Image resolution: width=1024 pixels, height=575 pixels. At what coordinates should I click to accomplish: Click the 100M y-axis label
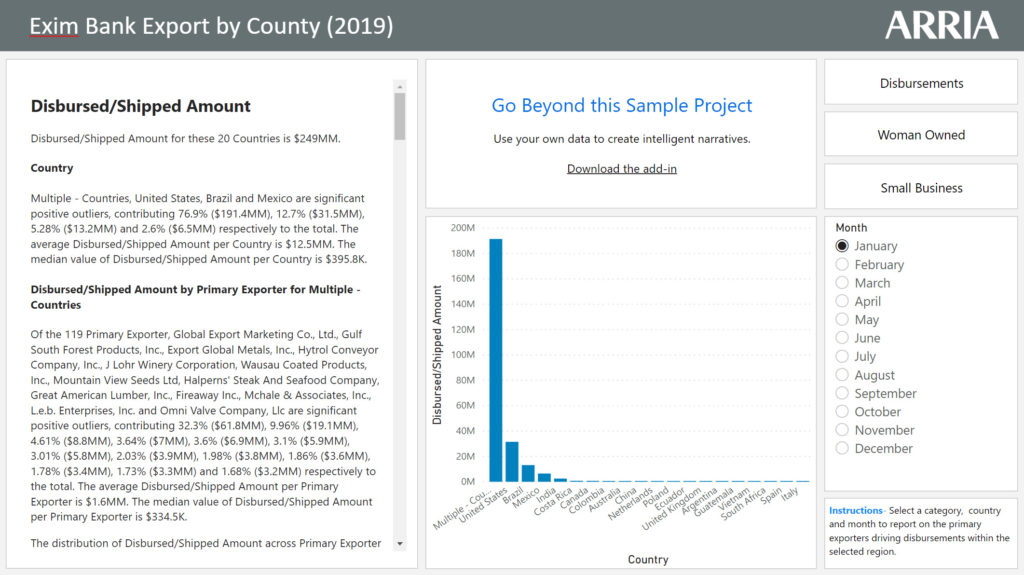462,354
